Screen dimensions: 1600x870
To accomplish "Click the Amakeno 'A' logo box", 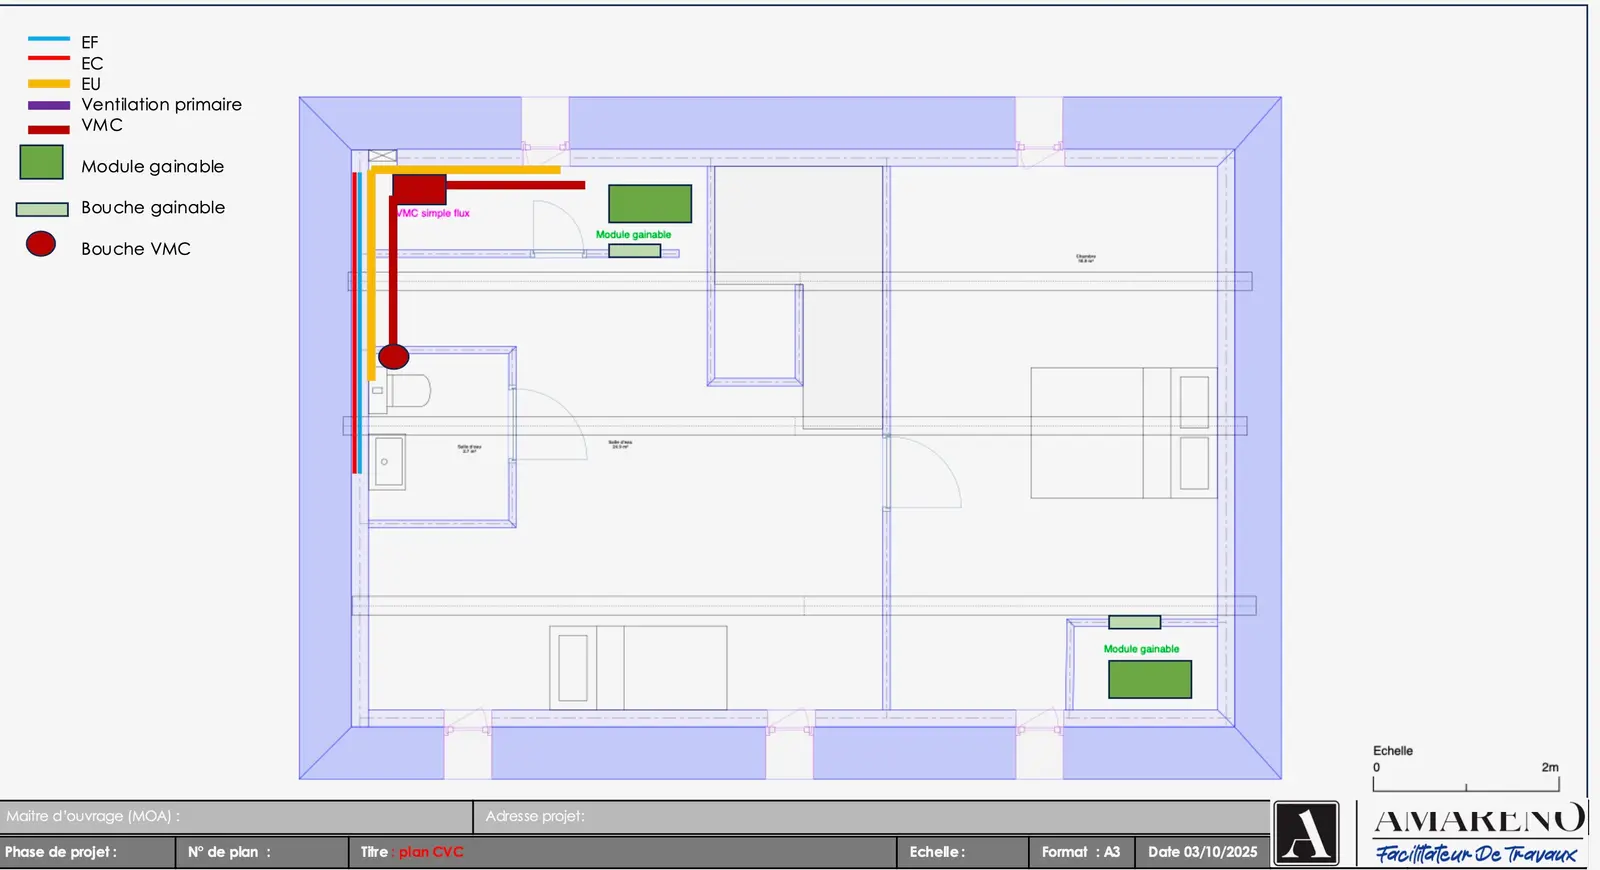I will (1306, 833).
